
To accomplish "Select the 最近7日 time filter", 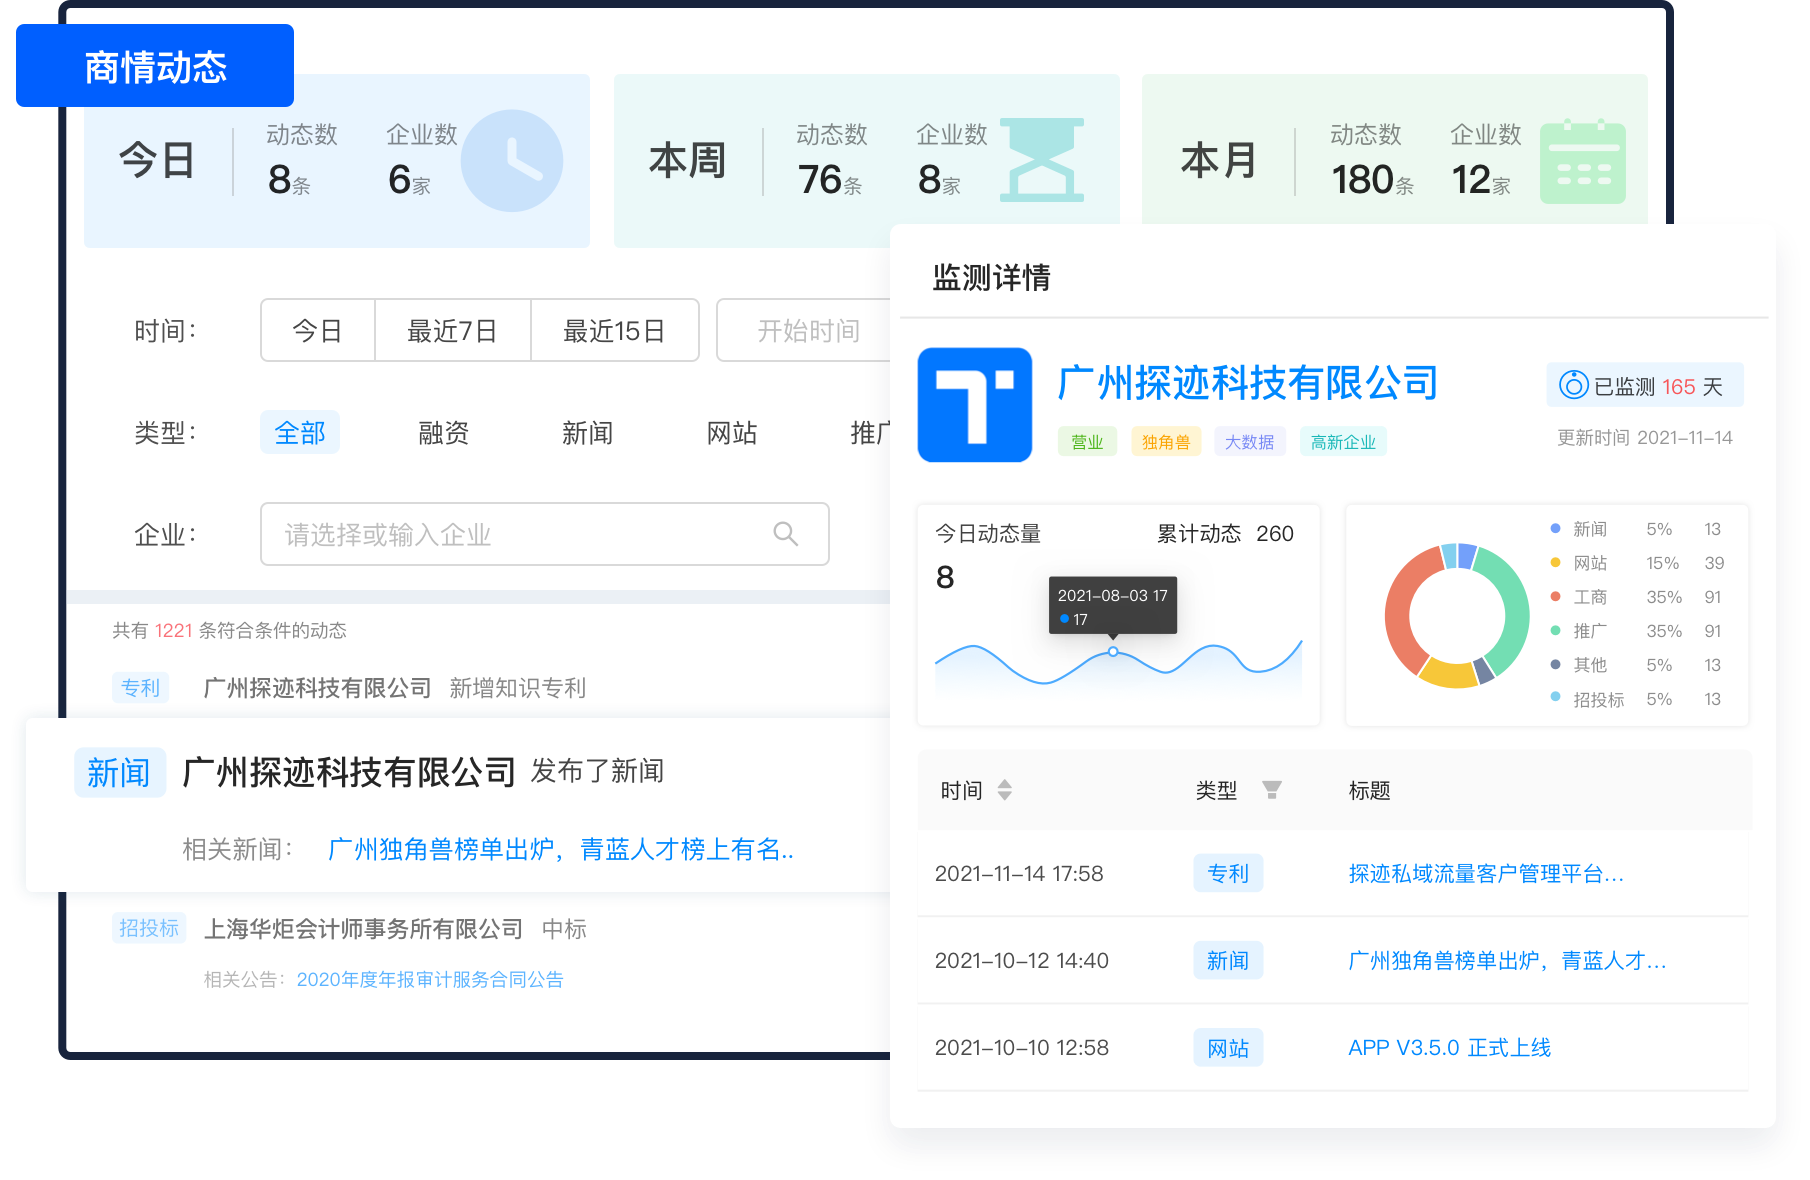I will [x=453, y=330].
